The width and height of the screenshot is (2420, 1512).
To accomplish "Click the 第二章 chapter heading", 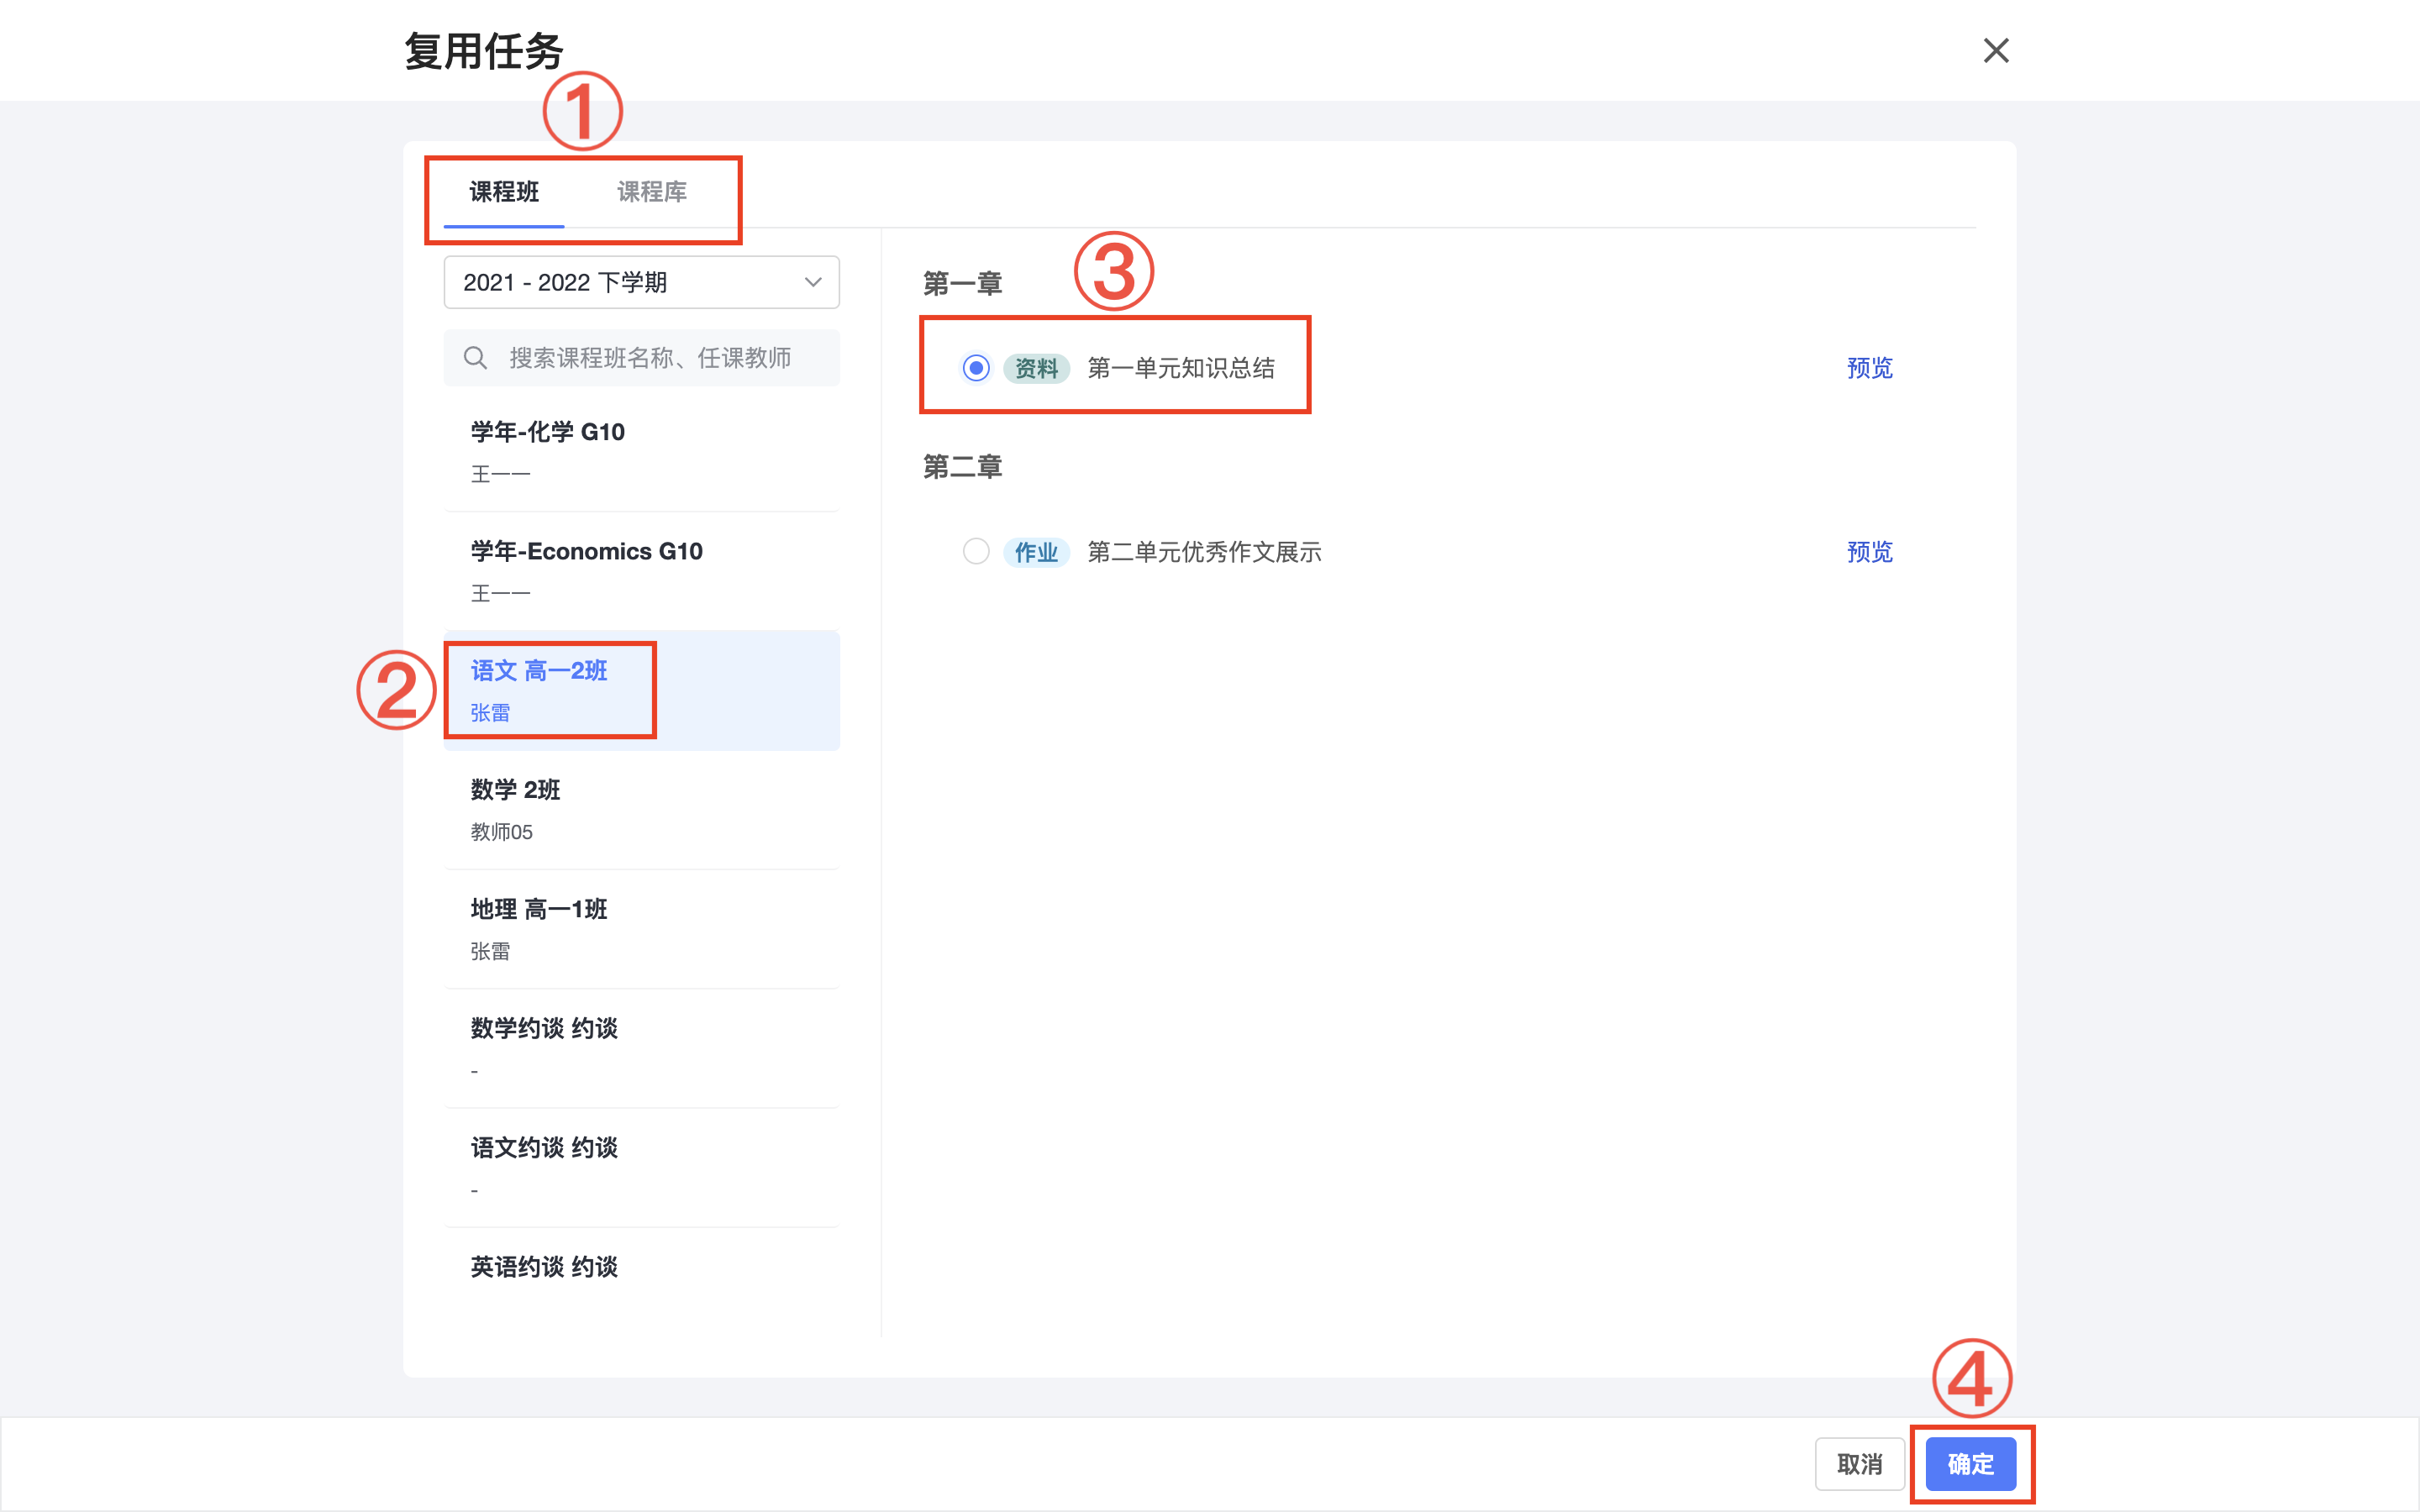I will (x=962, y=467).
